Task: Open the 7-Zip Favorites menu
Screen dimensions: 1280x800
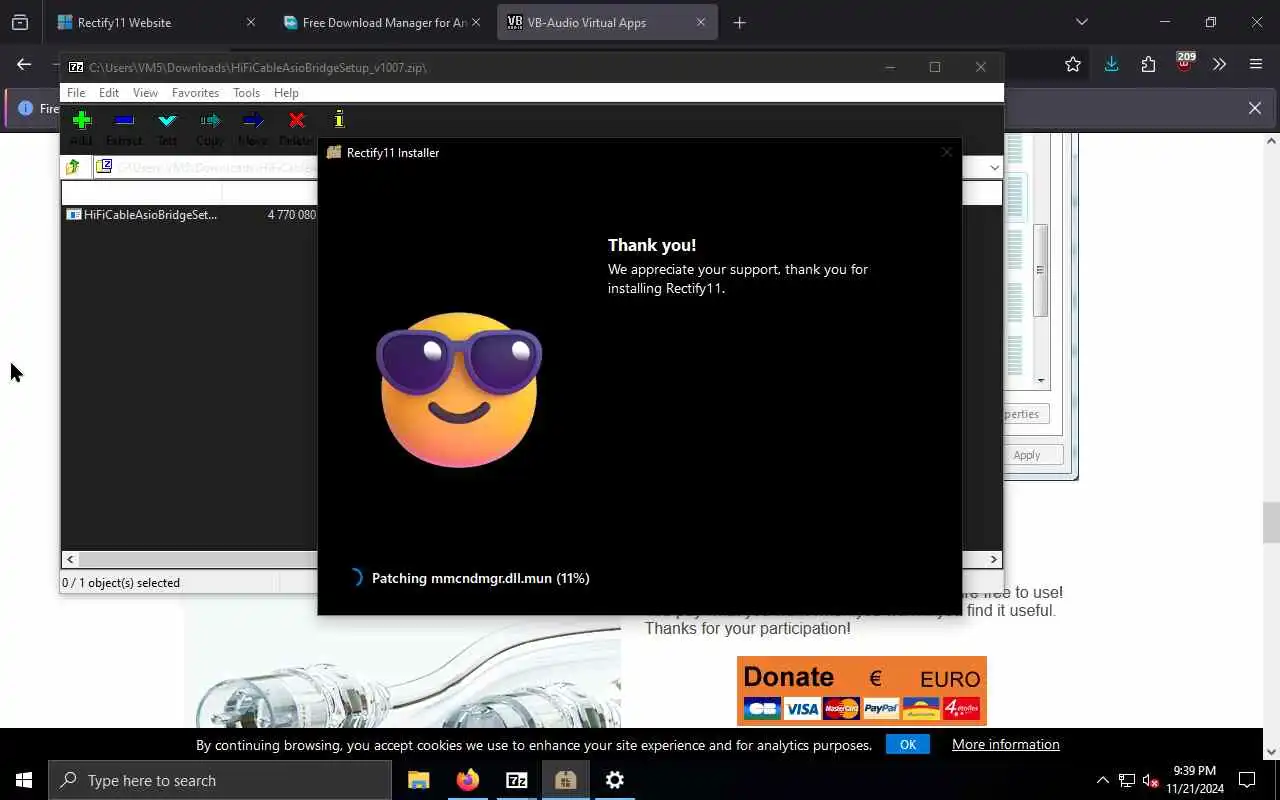Action: tap(195, 93)
